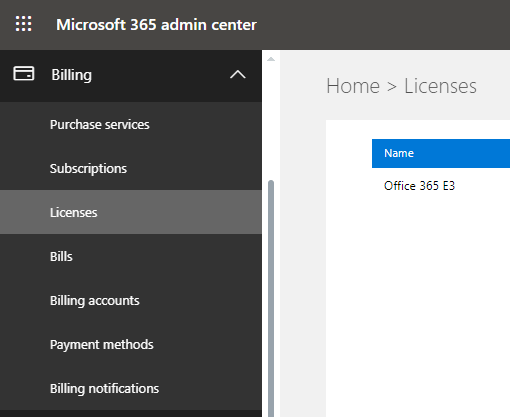This screenshot has width=510, height=417.
Task: Click Licenses in the breadcrumb heading
Action: coord(440,86)
